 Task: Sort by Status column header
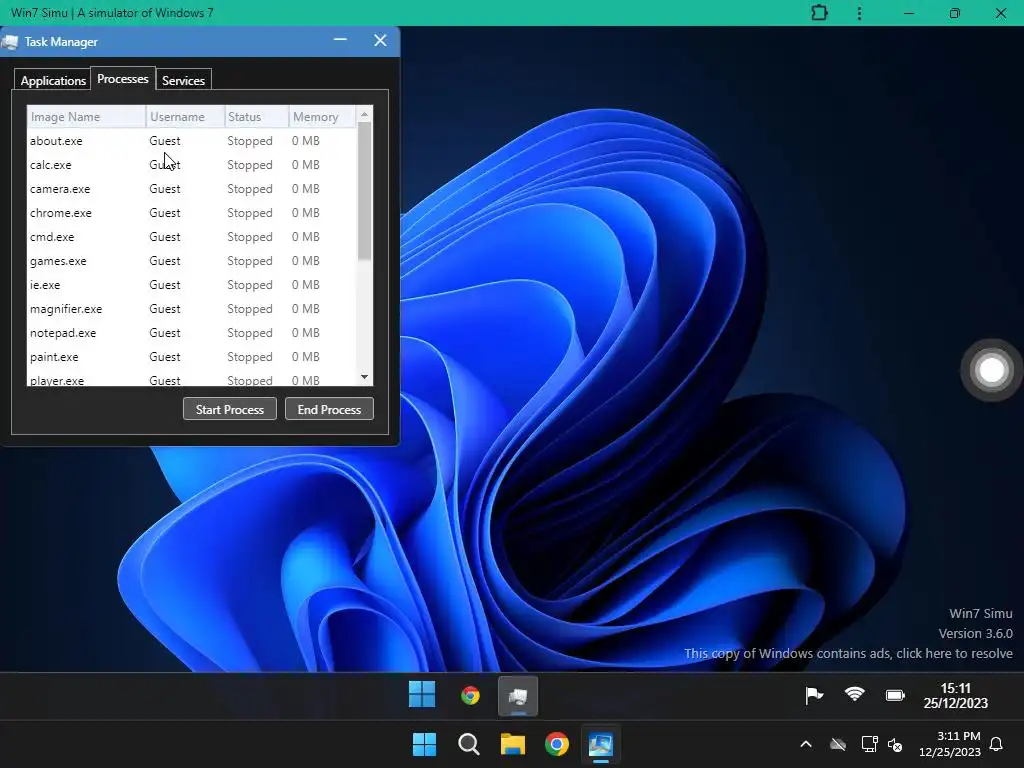pos(257,117)
